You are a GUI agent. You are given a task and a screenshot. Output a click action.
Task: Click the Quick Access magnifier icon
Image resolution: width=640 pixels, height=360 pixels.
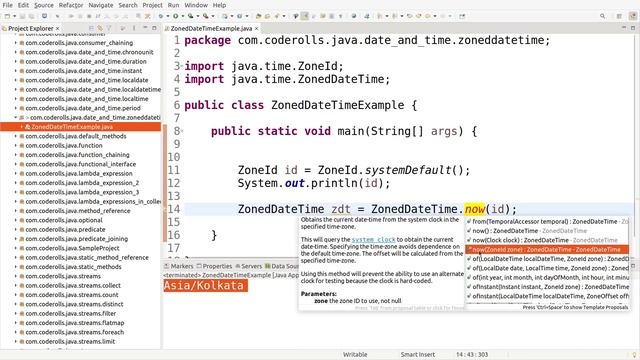click(602, 16)
